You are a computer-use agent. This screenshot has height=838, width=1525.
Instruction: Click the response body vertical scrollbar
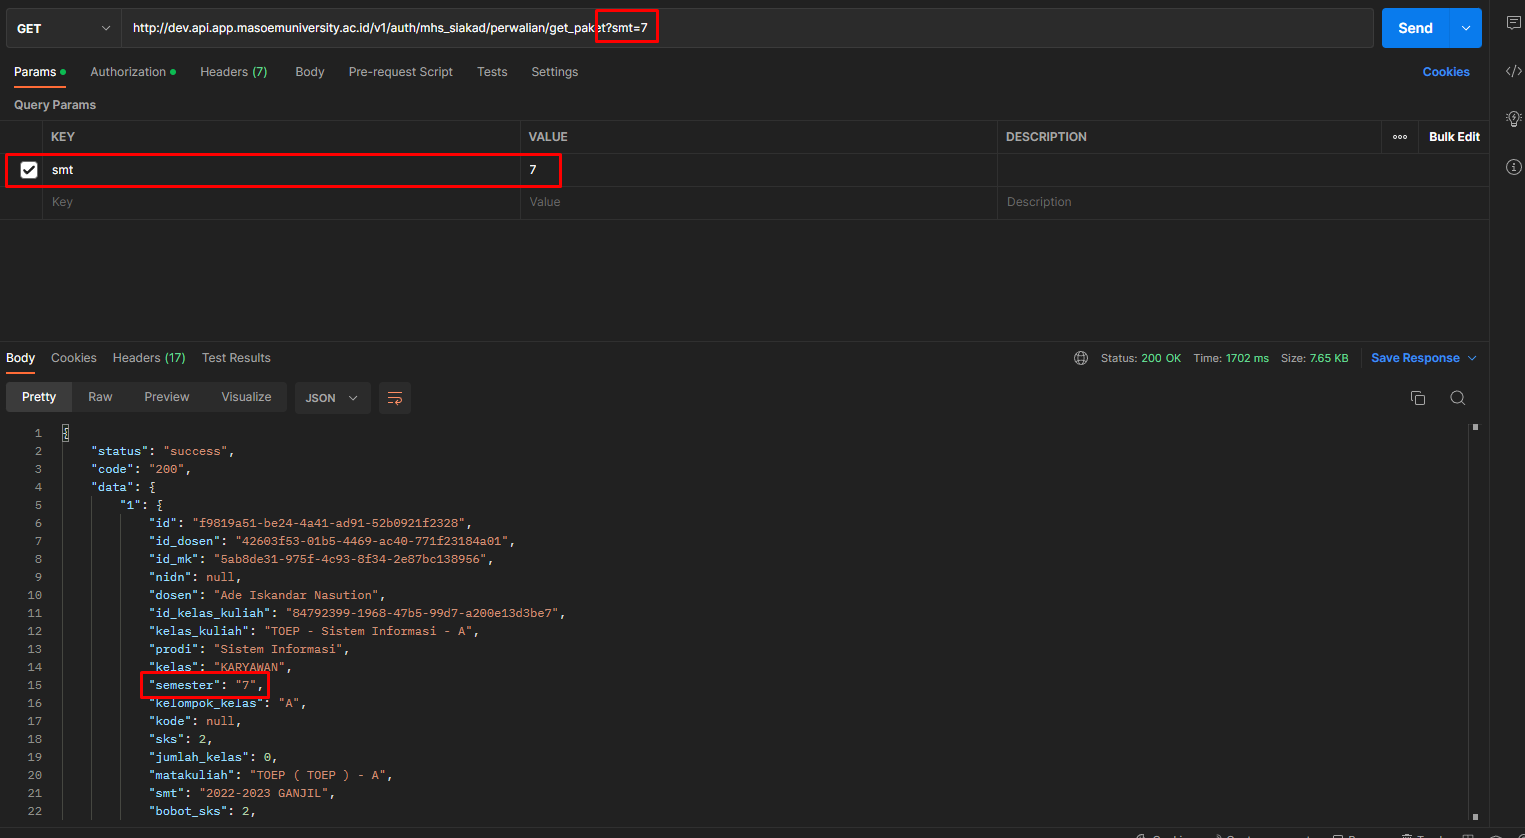tap(1475, 622)
